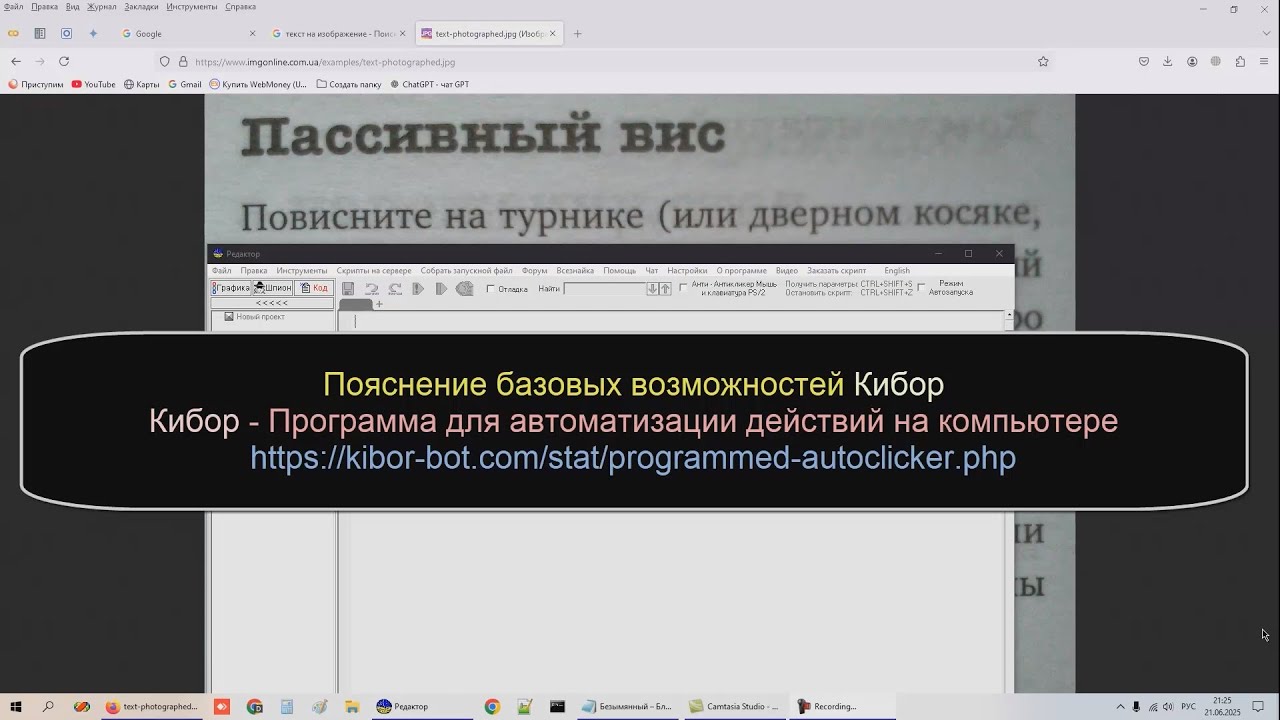
Task: Open Безымянный Блокнот on taskbar
Action: pyautogui.click(x=627, y=706)
